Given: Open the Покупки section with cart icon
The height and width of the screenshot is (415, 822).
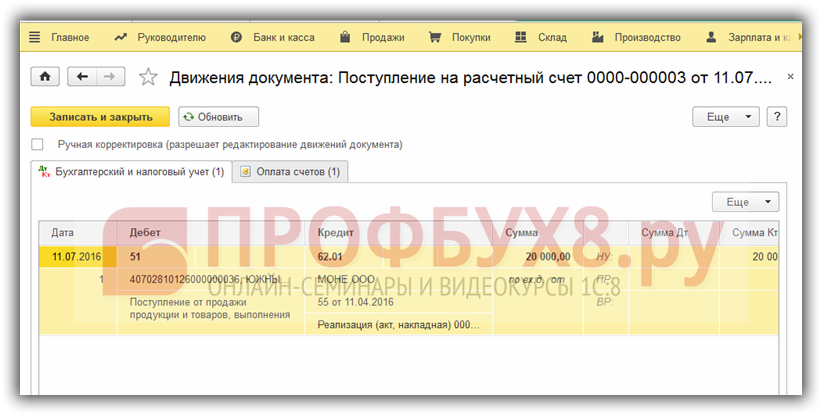Looking at the screenshot, I should [459, 37].
